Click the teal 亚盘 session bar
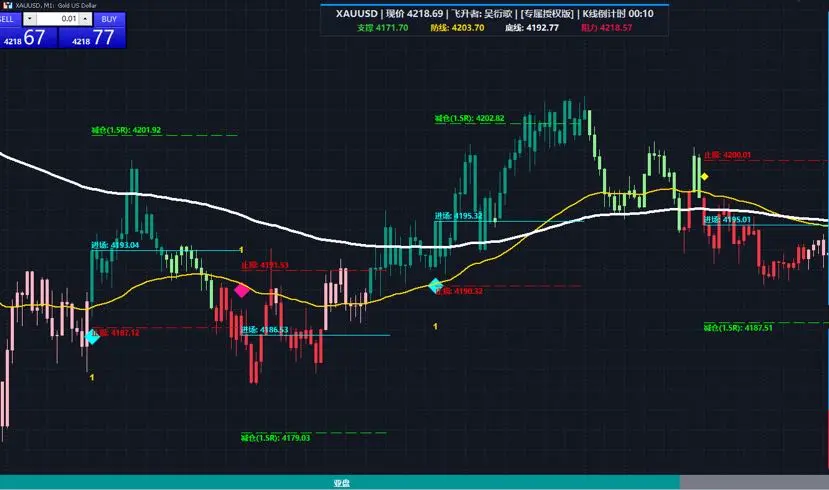 pos(340,482)
